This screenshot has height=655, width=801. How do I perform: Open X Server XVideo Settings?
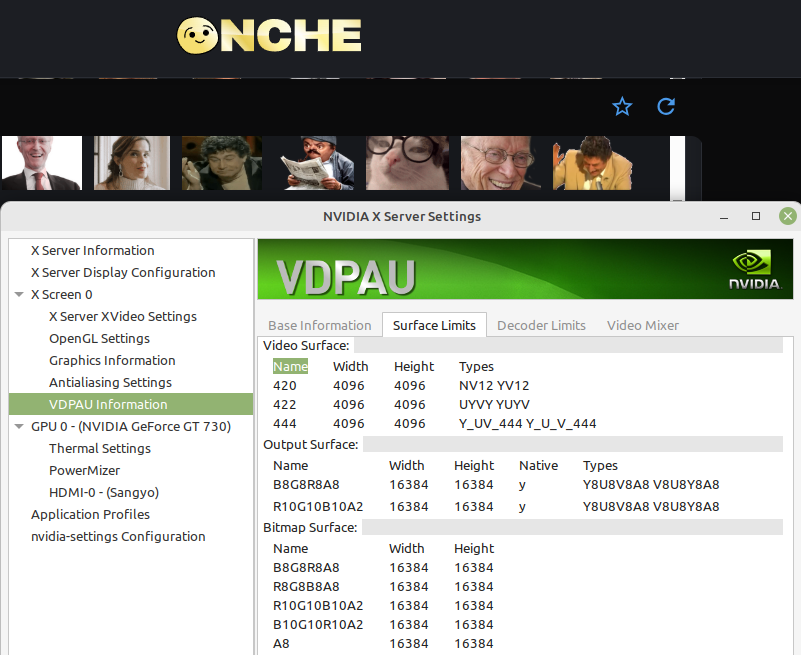coord(123,316)
